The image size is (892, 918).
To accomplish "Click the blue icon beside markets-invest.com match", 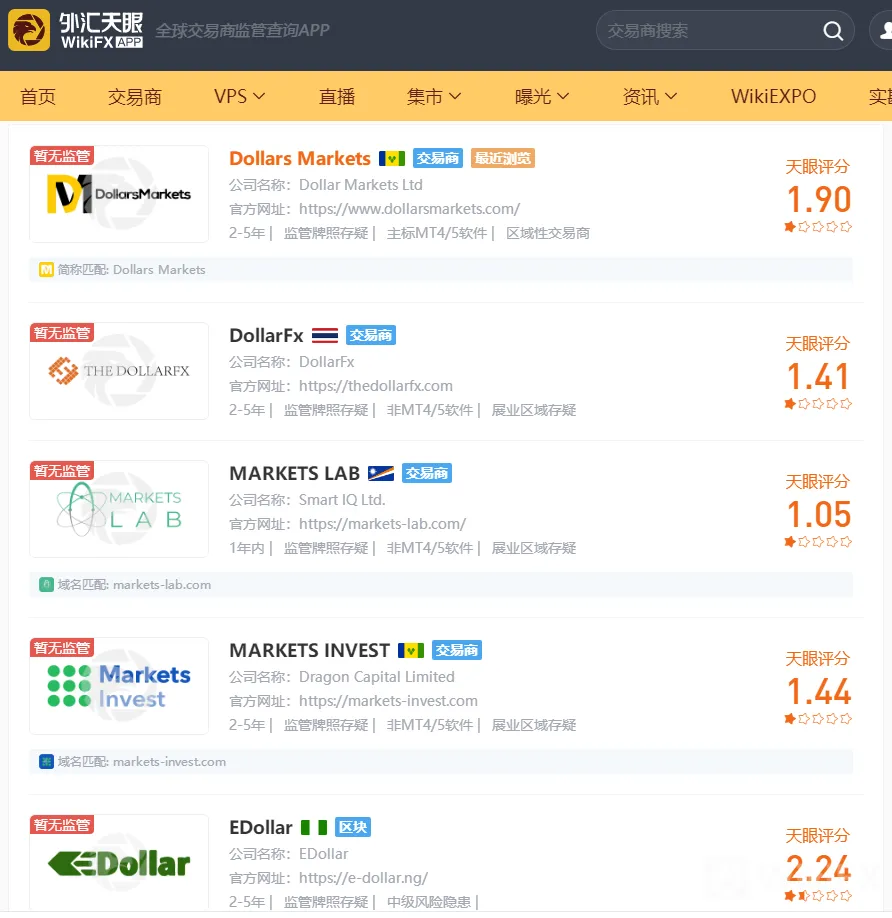I will click(46, 762).
